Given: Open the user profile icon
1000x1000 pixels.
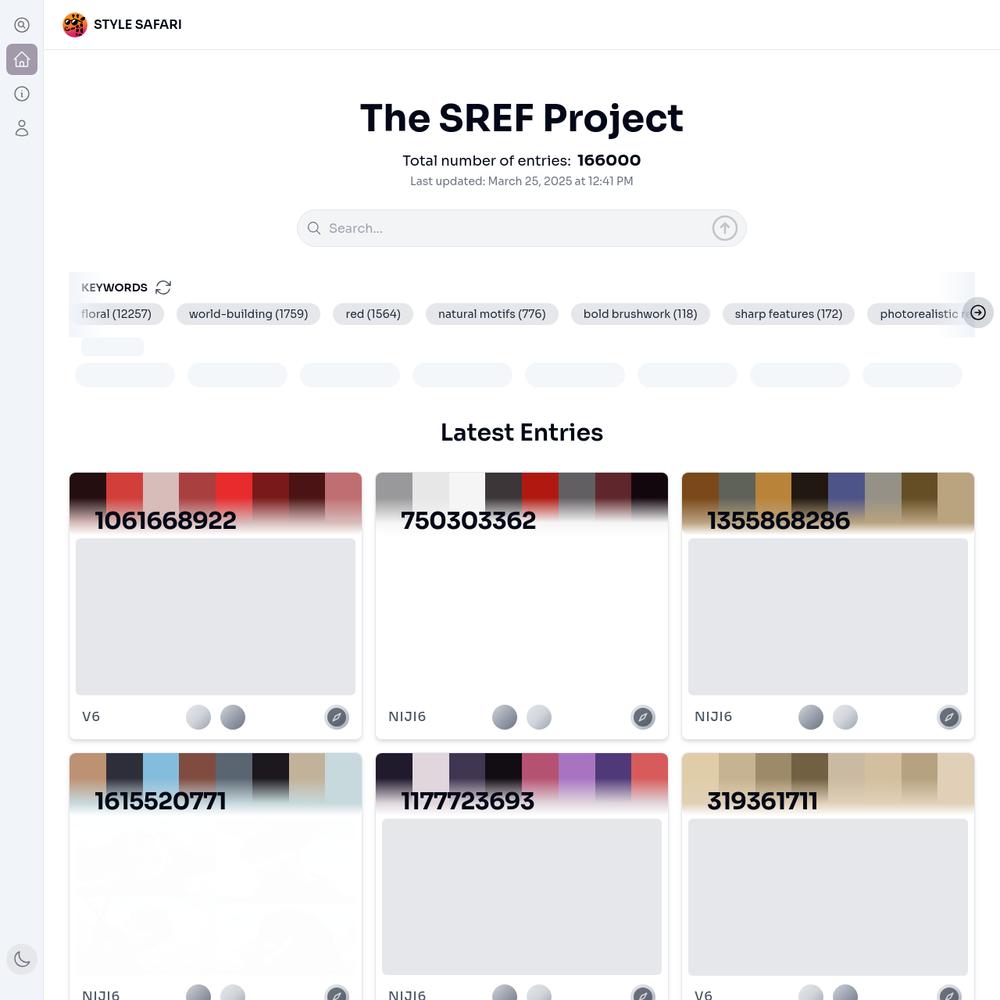Looking at the screenshot, I should (22, 128).
